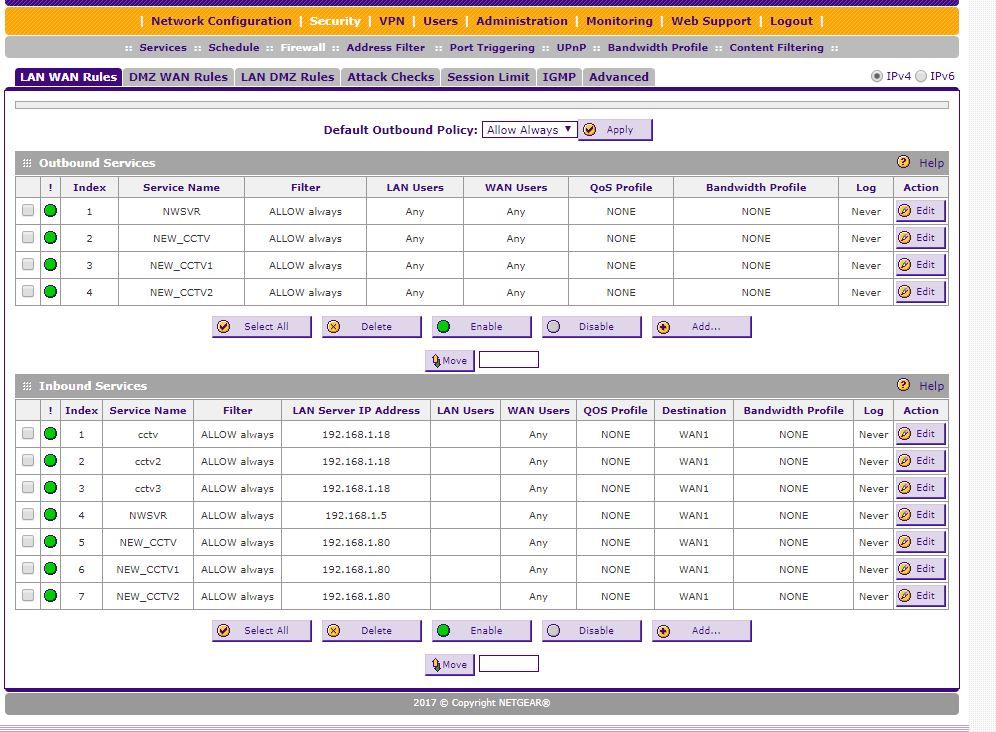The height and width of the screenshot is (732, 996).
Task: Click the Move index field under Inbound Services
Action: 508,664
